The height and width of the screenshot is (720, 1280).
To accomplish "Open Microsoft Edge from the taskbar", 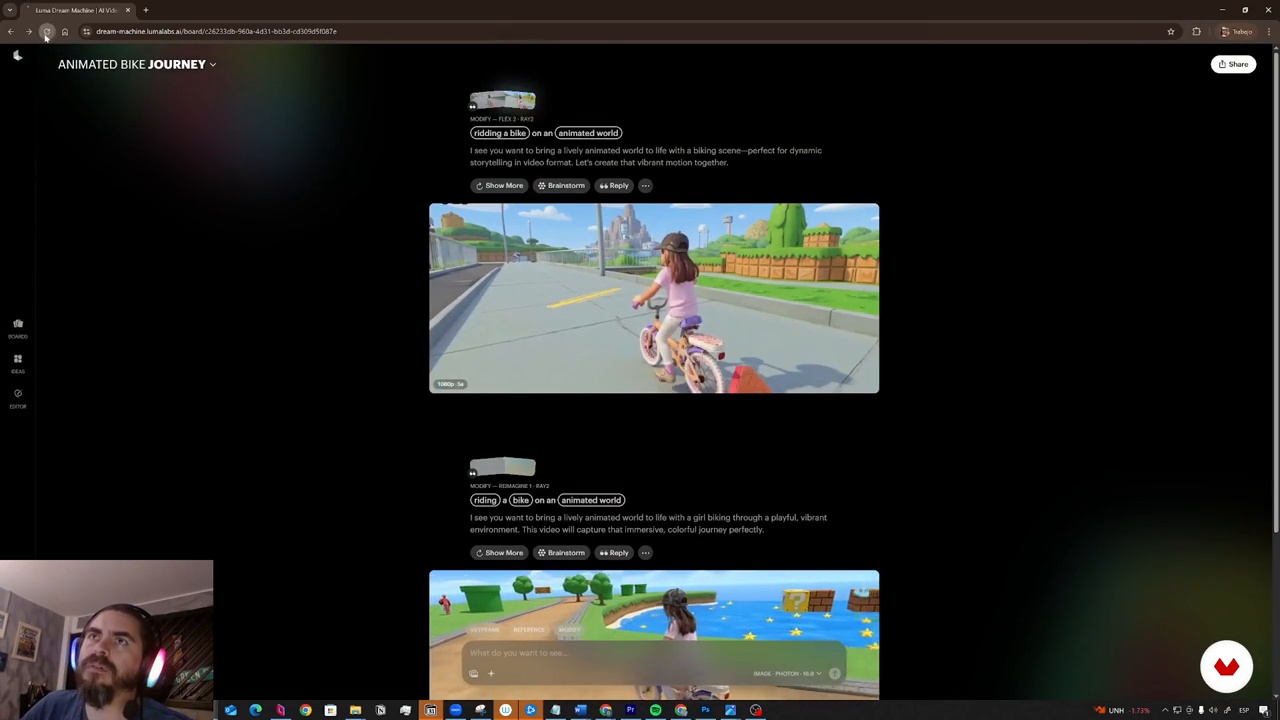I will pos(255,710).
